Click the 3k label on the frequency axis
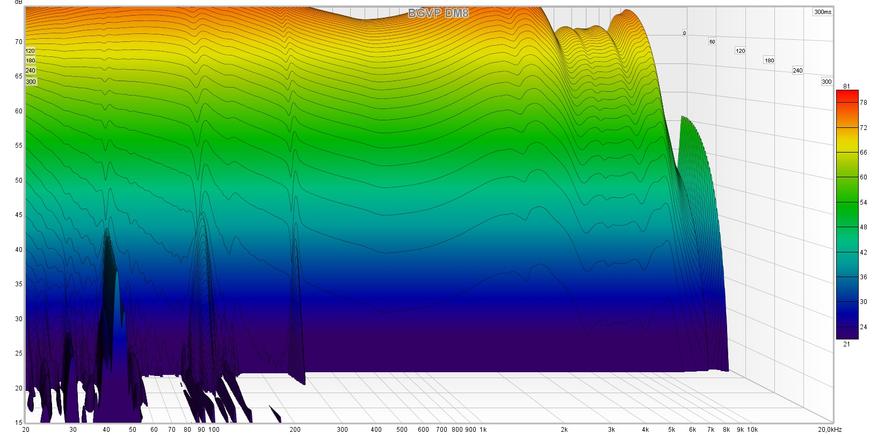 click(x=611, y=430)
